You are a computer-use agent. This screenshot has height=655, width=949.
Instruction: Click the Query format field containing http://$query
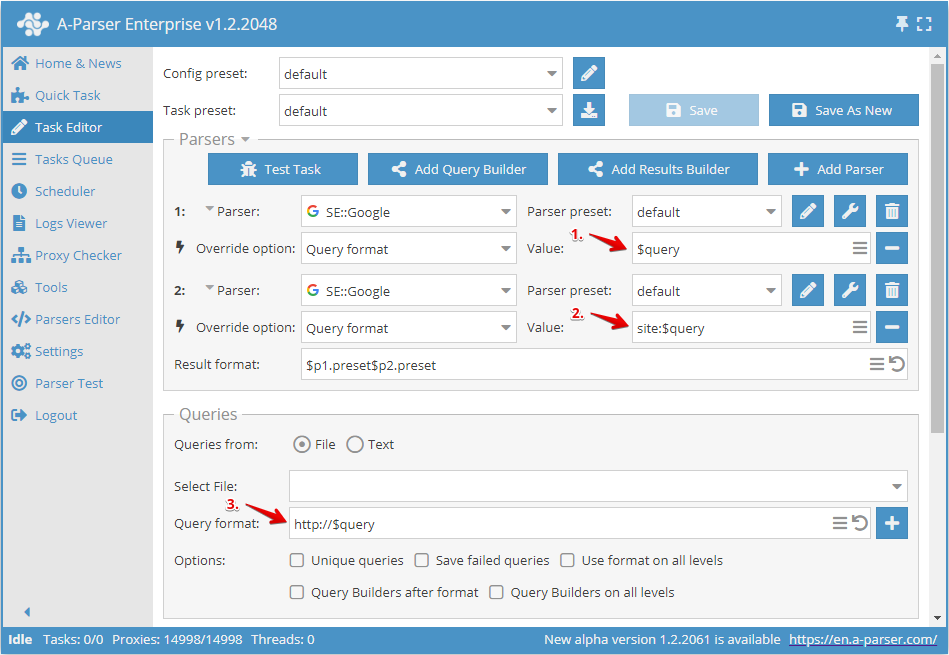(560, 524)
